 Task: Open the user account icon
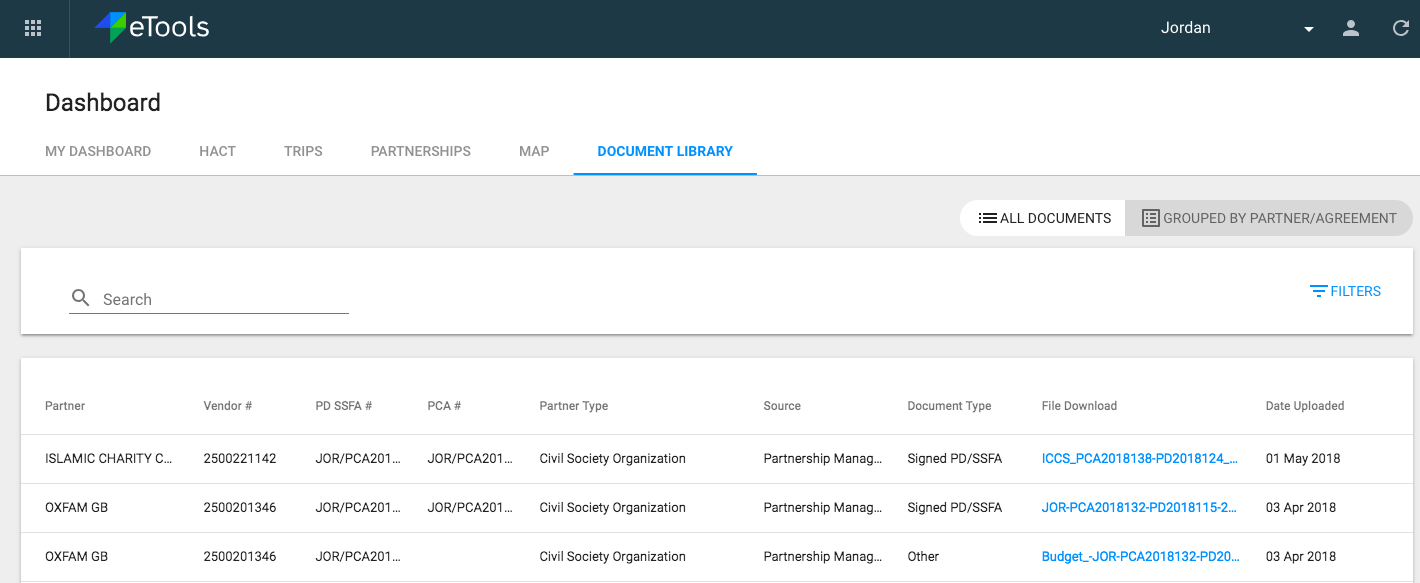[x=1350, y=28]
